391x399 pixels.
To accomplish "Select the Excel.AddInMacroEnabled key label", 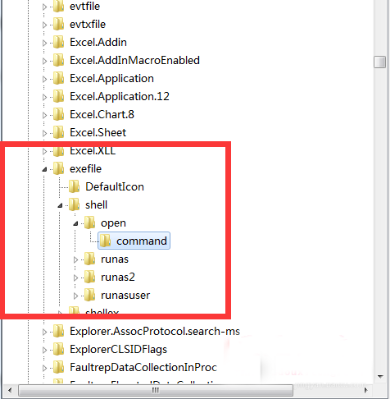I will pyautogui.click(x=134, y=60).
